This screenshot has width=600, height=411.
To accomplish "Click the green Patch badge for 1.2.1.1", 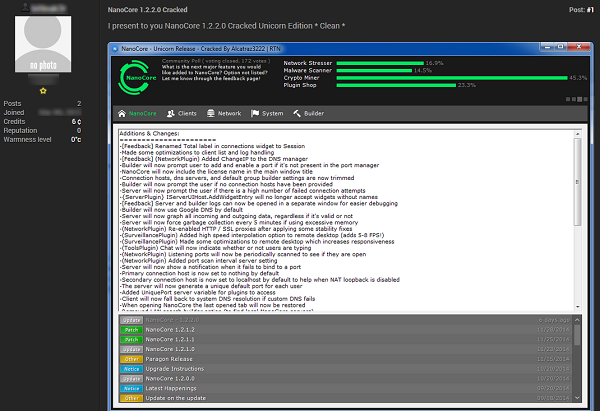I will coord(131,339).
